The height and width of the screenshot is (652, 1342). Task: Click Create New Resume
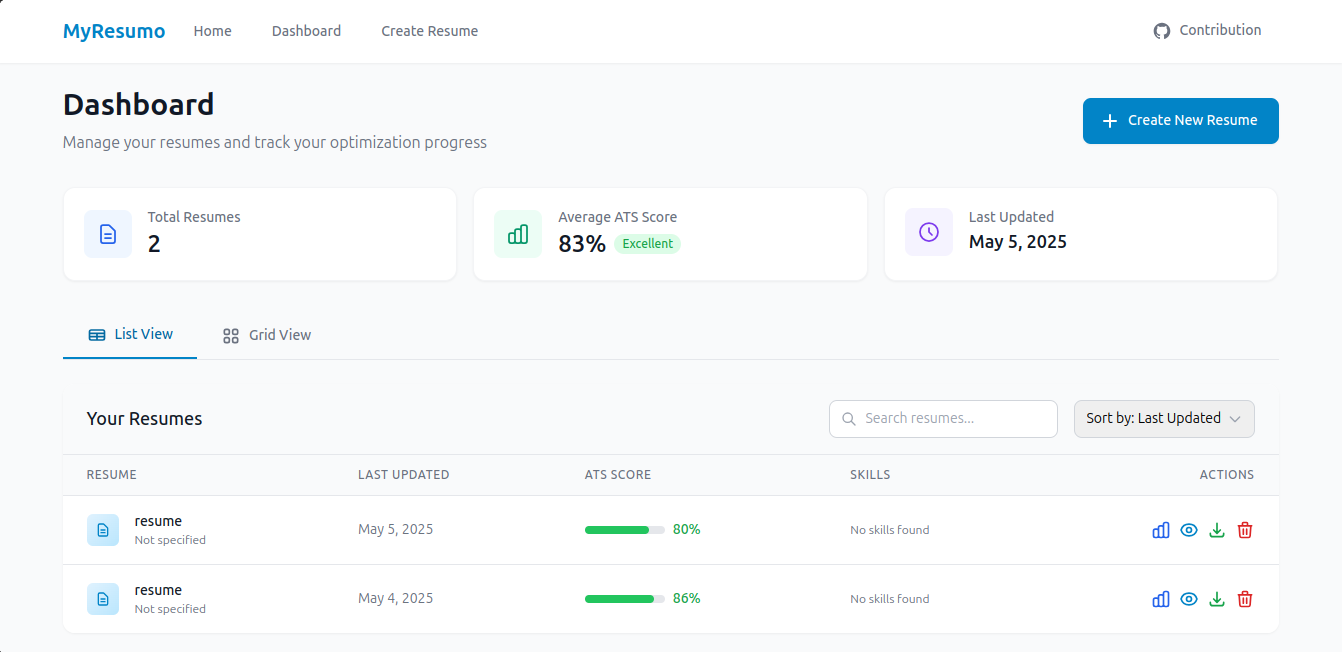pos(1180,120)
